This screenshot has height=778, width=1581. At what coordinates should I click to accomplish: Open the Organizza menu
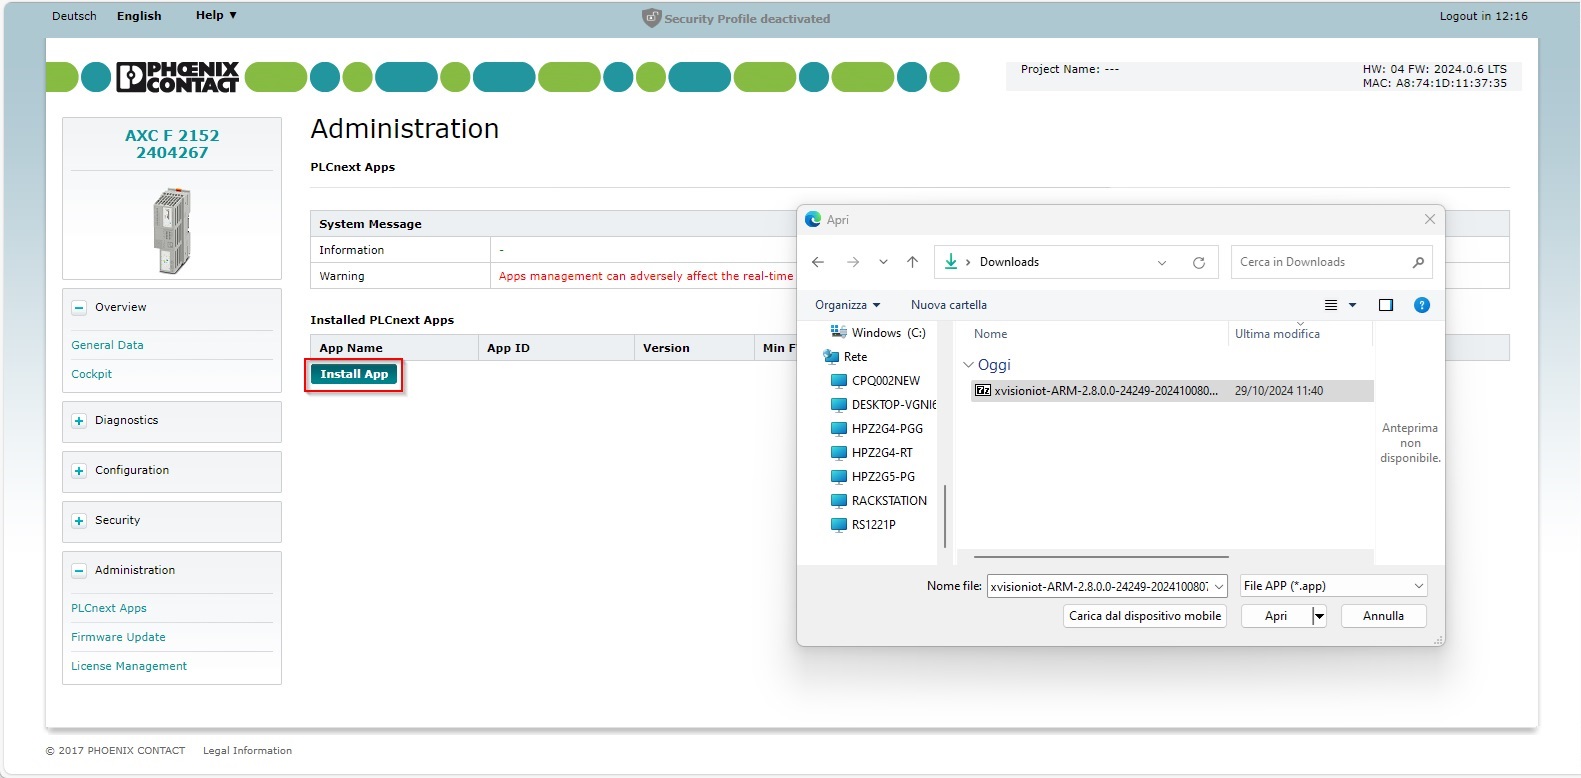(847, 305)
